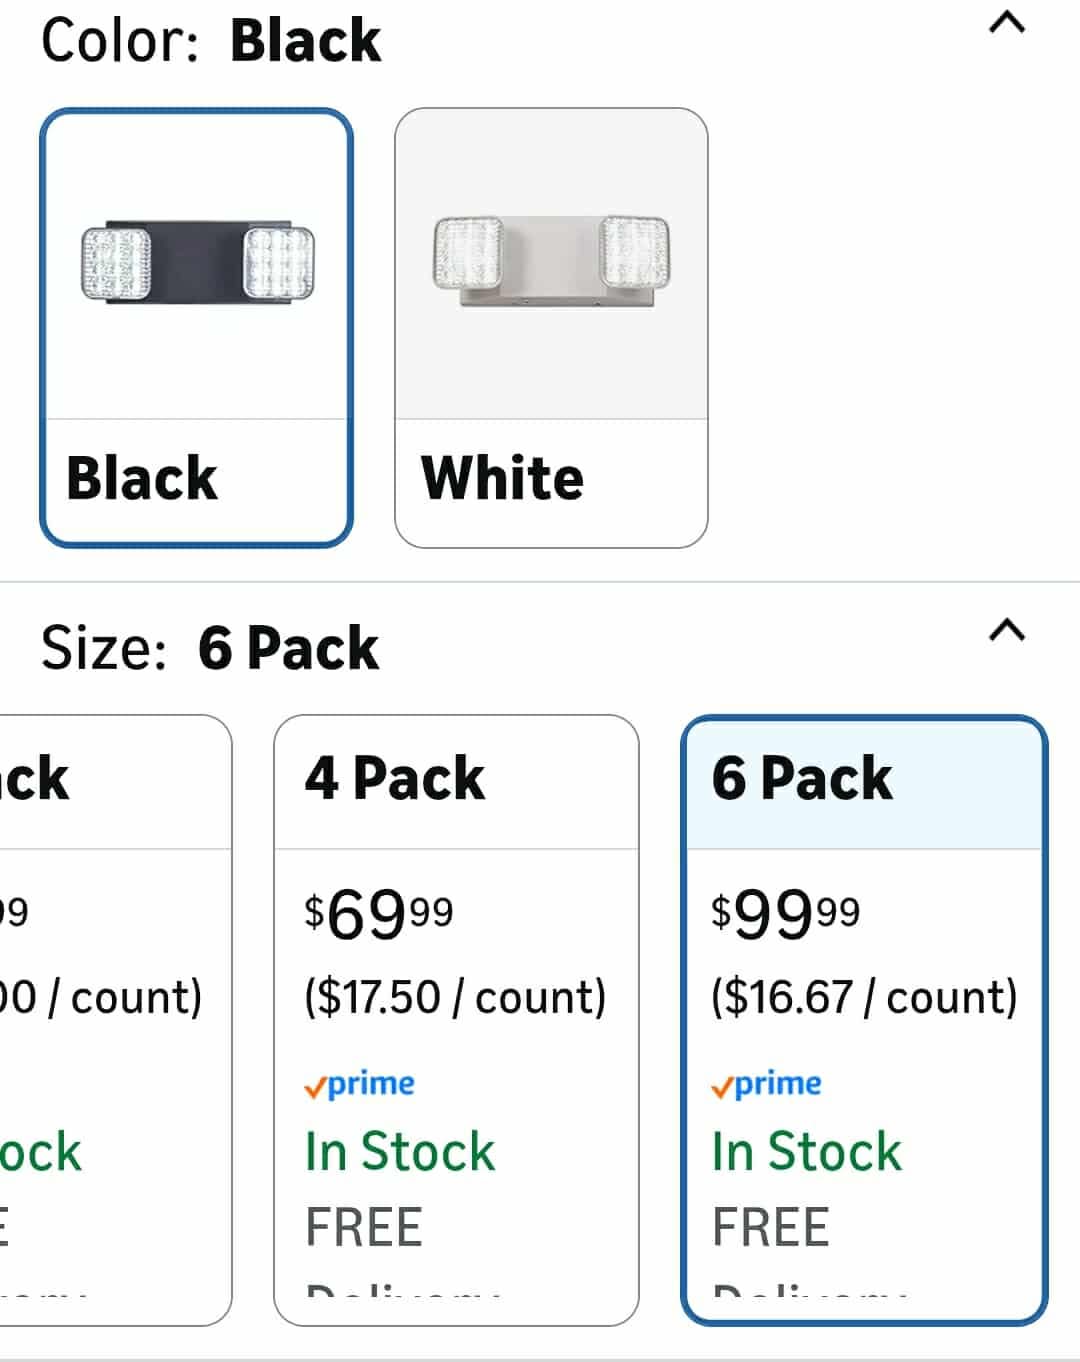1080x1362 pixels.
Task: Click the white emergency light image
Action: pos(551,260)
